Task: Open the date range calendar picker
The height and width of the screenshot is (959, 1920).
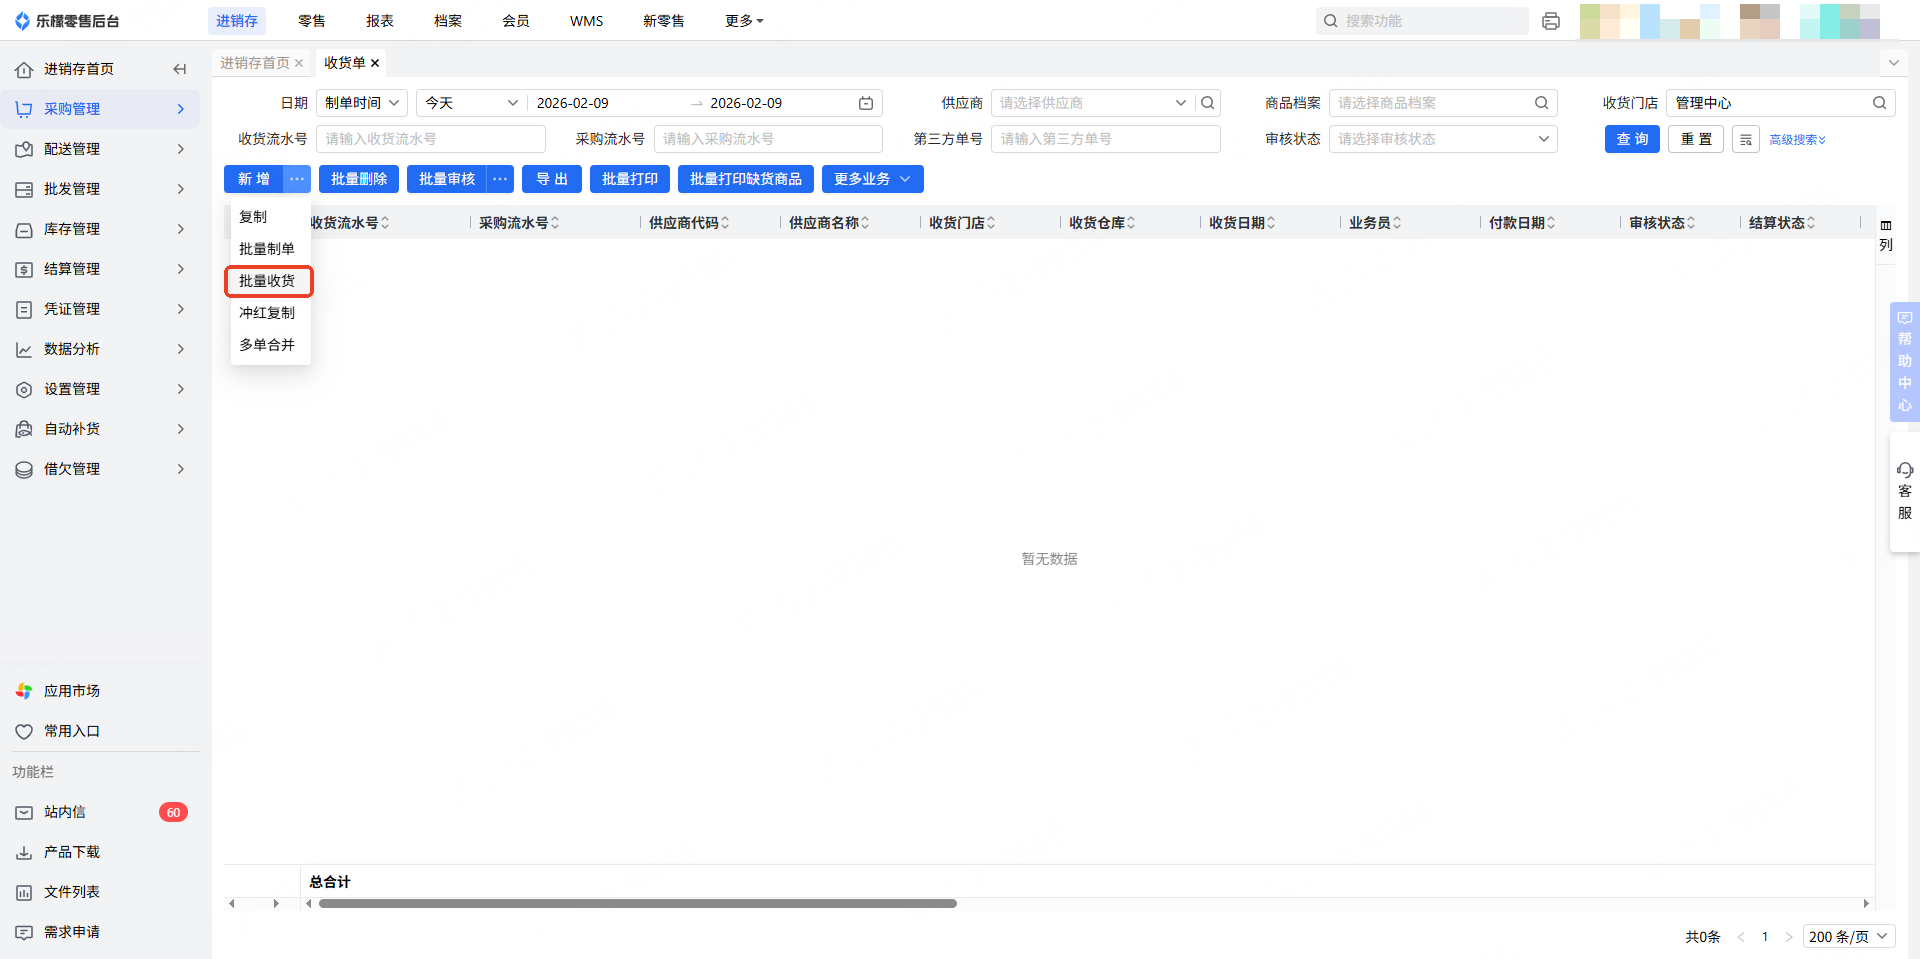Action: pos(866,103)
